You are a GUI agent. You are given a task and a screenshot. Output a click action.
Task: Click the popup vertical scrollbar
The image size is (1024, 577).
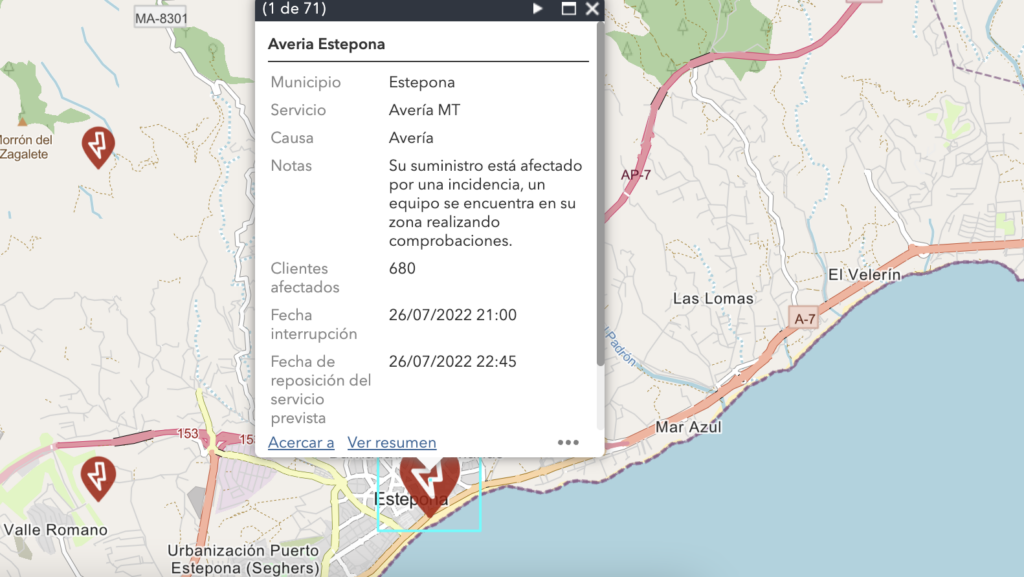coord(600,194)
